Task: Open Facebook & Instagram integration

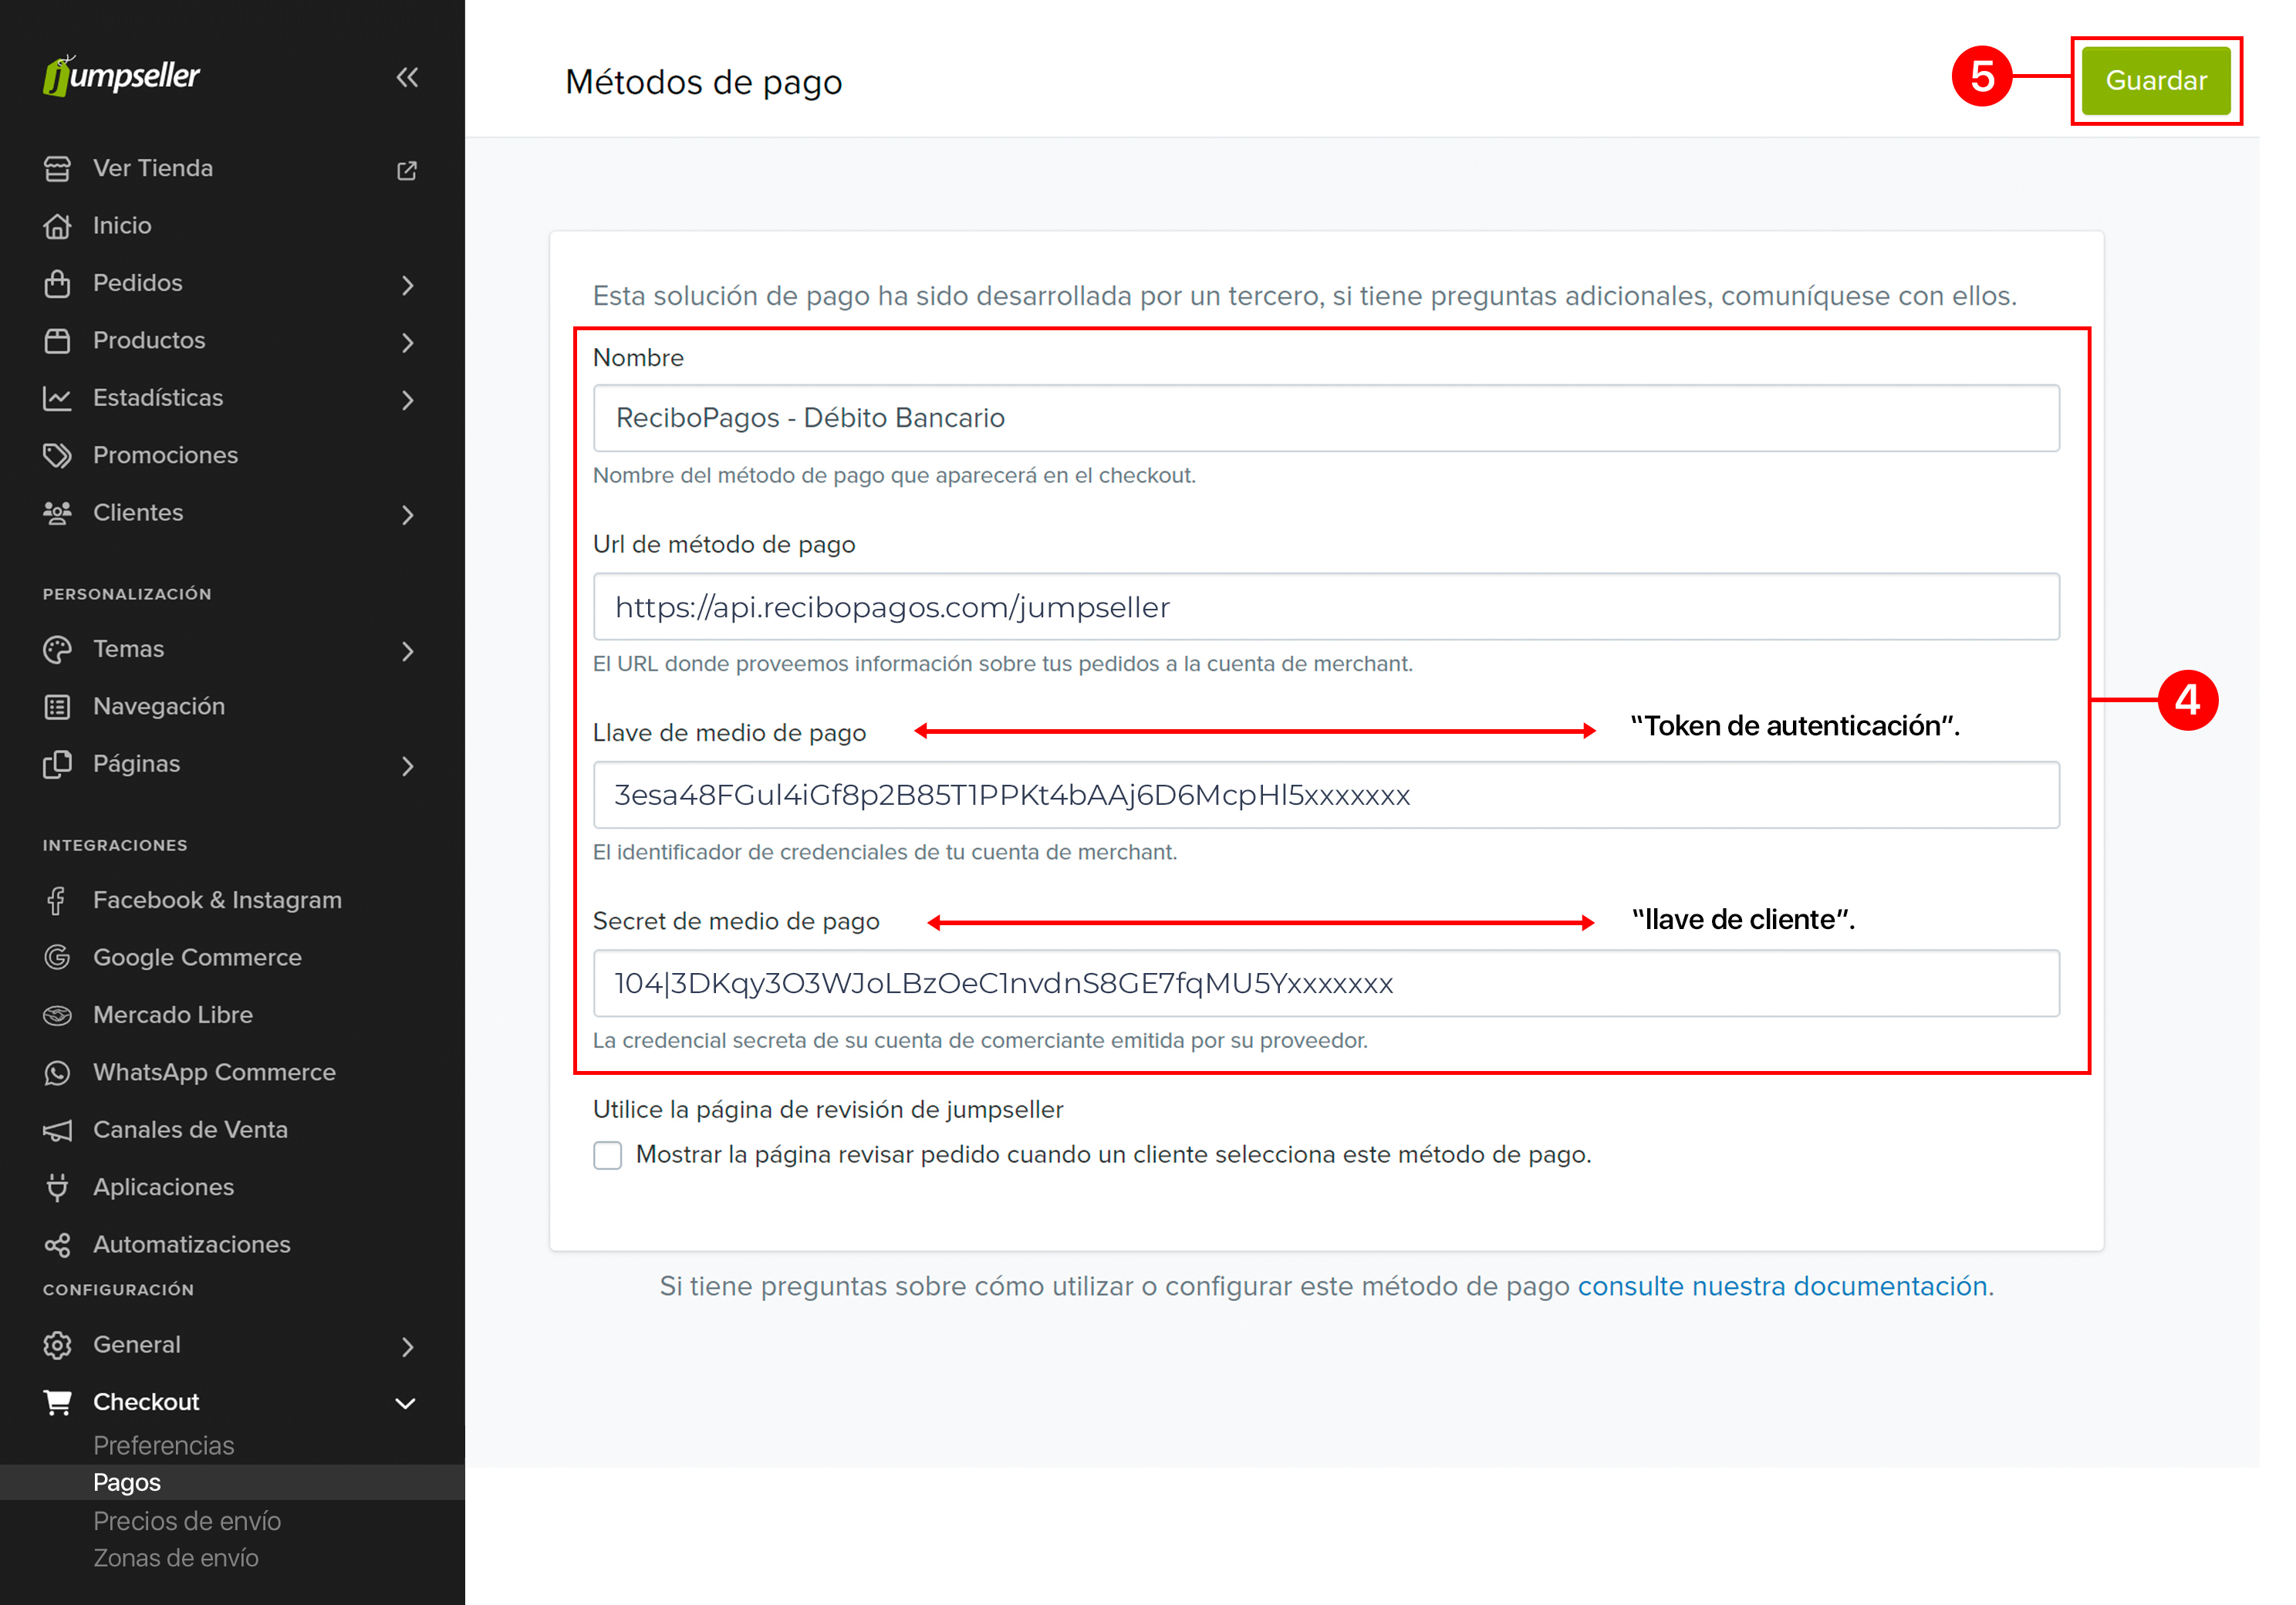Action: pyautogui.click(x=217, y=900)
